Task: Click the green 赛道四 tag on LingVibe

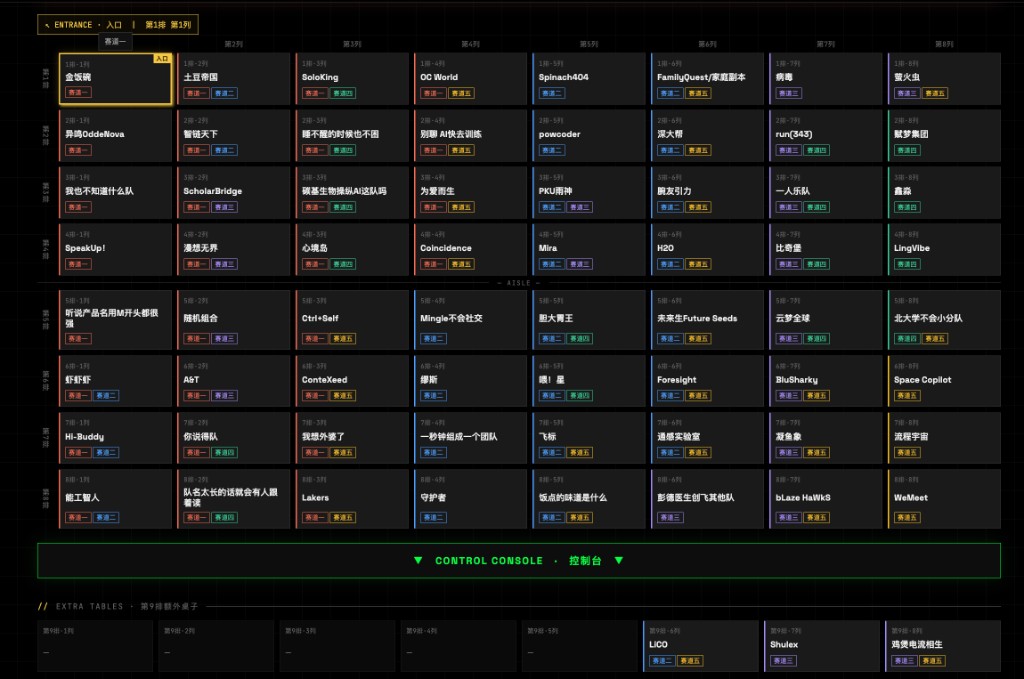Action: point(906,264)
